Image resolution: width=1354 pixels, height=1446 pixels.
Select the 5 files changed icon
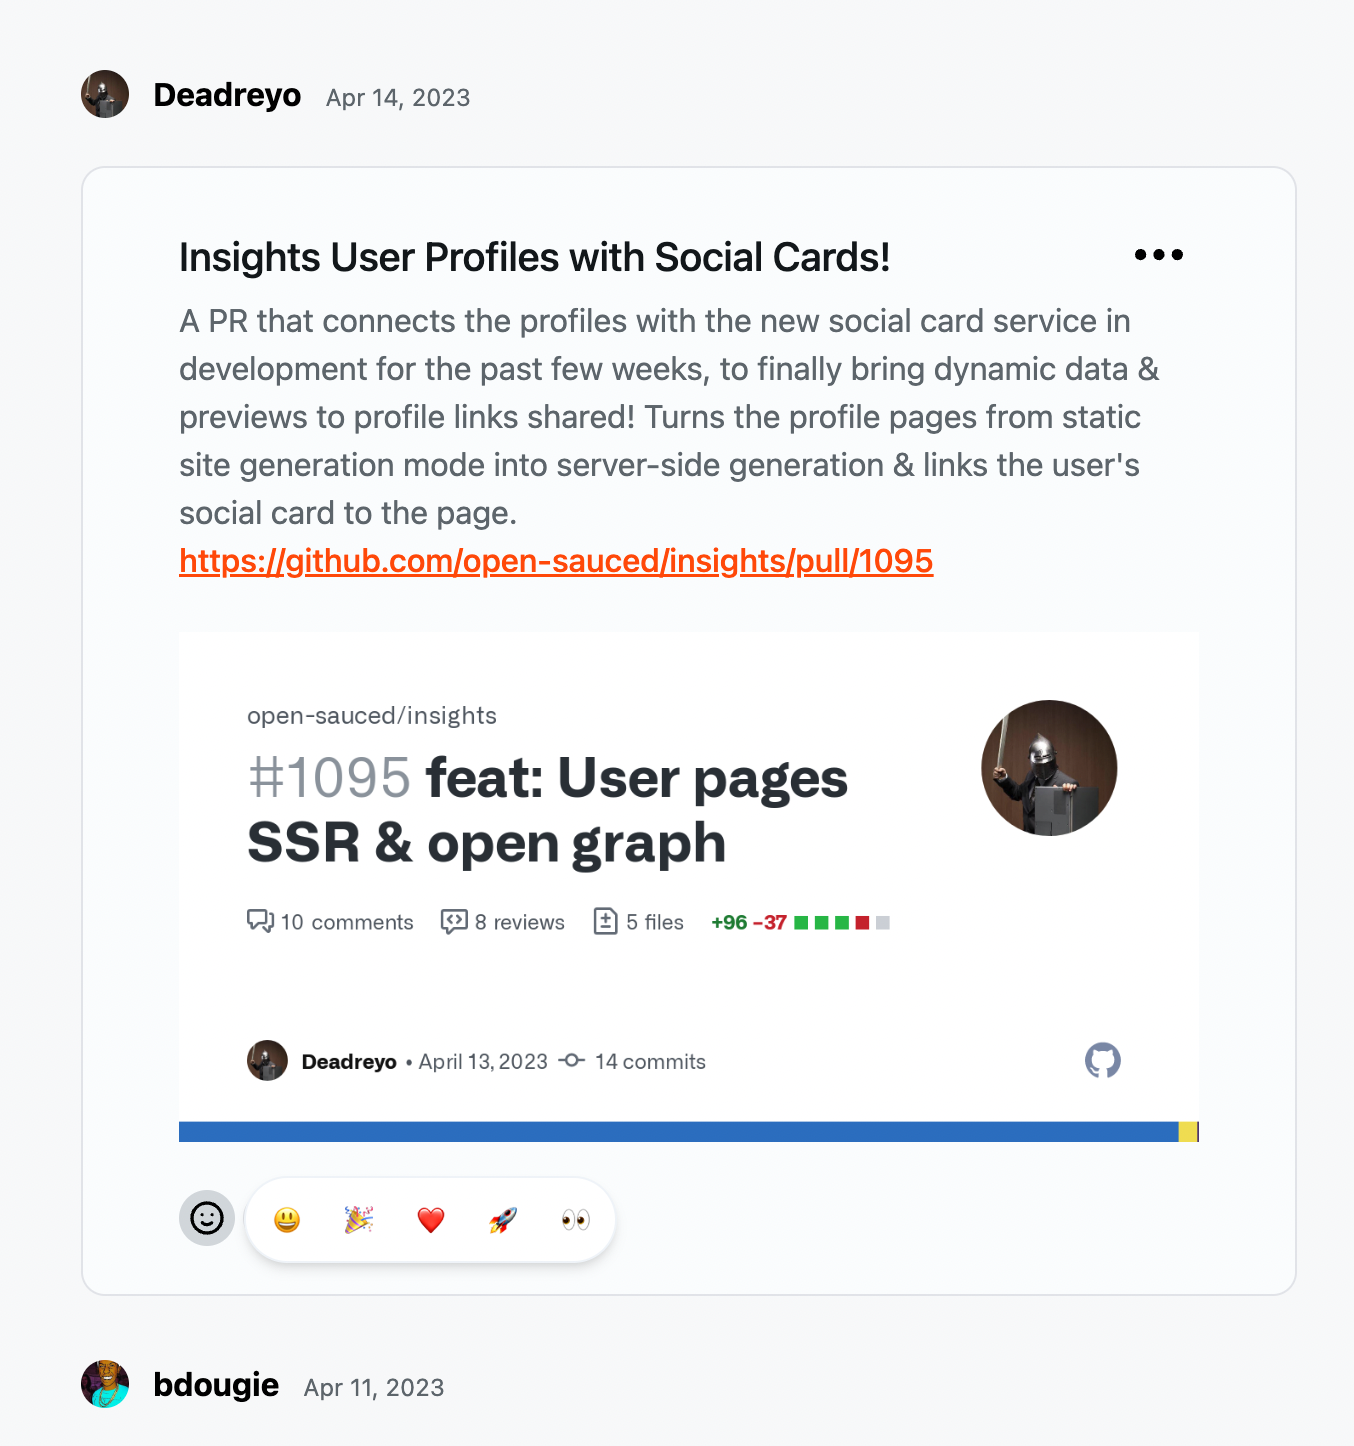(x=607, y=921)
